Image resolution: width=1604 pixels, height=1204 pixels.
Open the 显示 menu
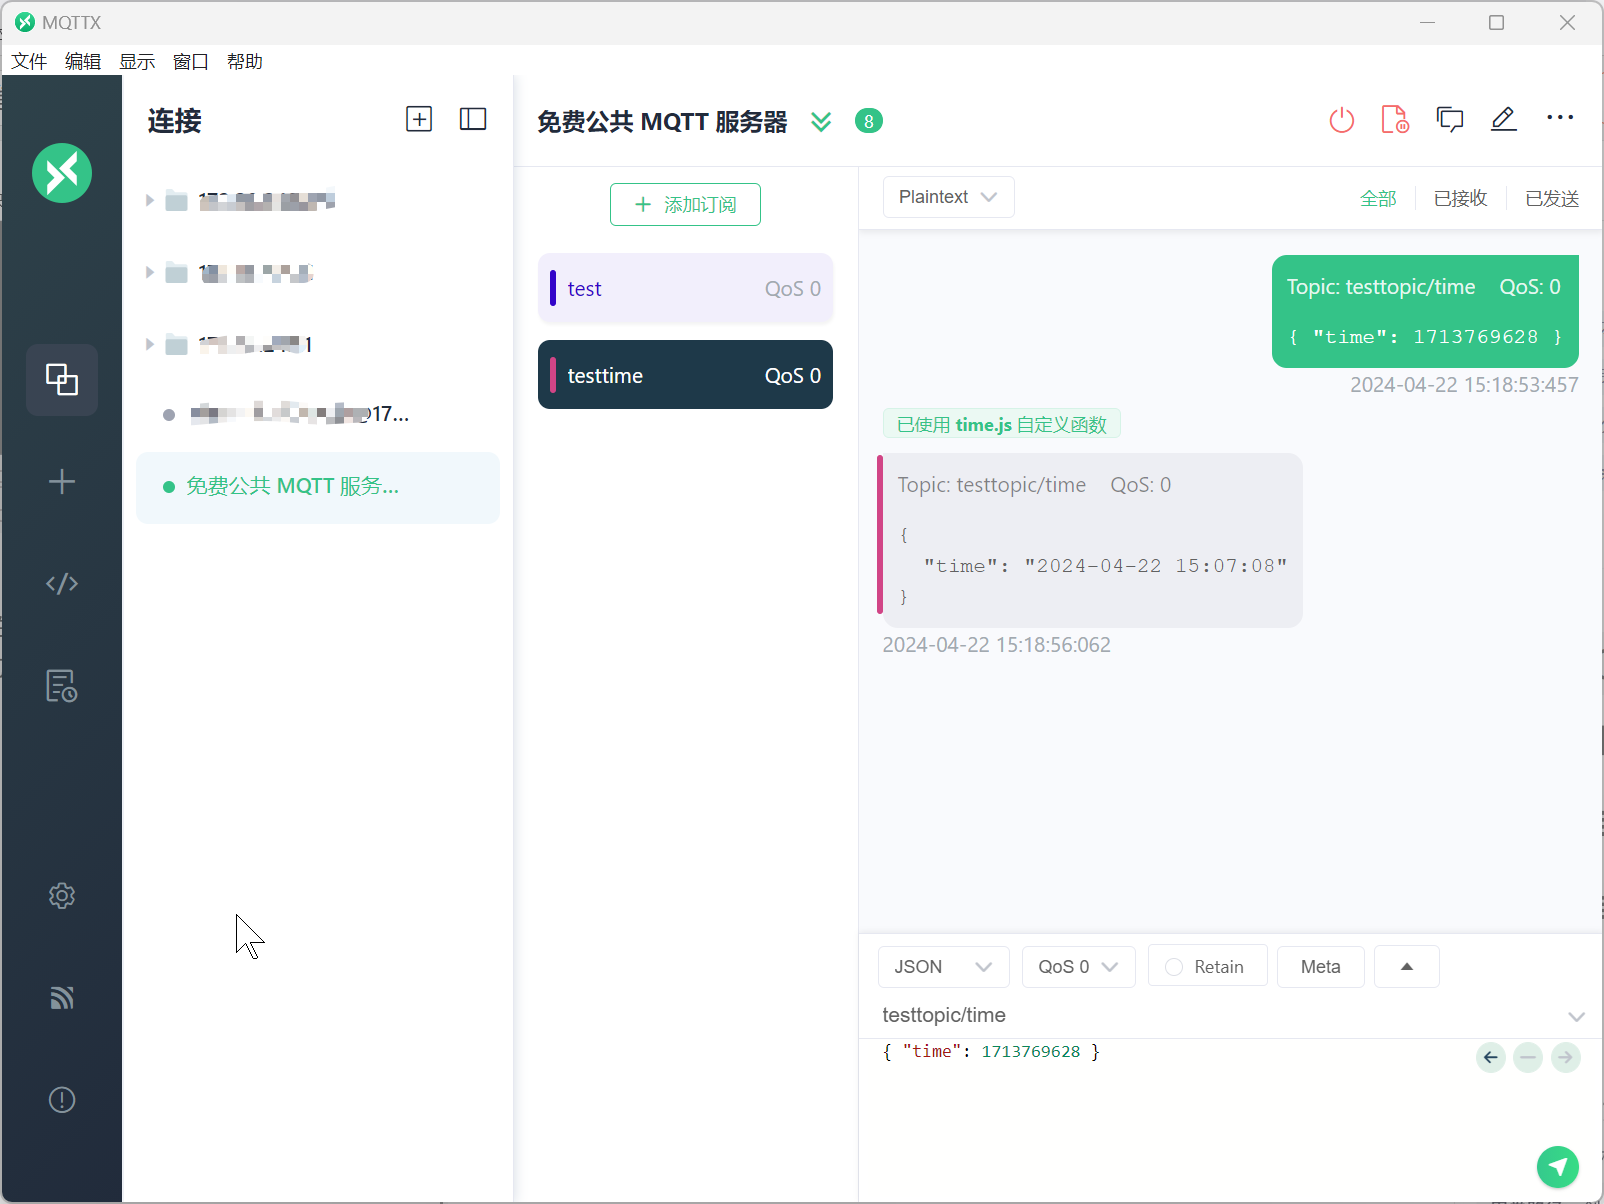click(x=137, y=62)
